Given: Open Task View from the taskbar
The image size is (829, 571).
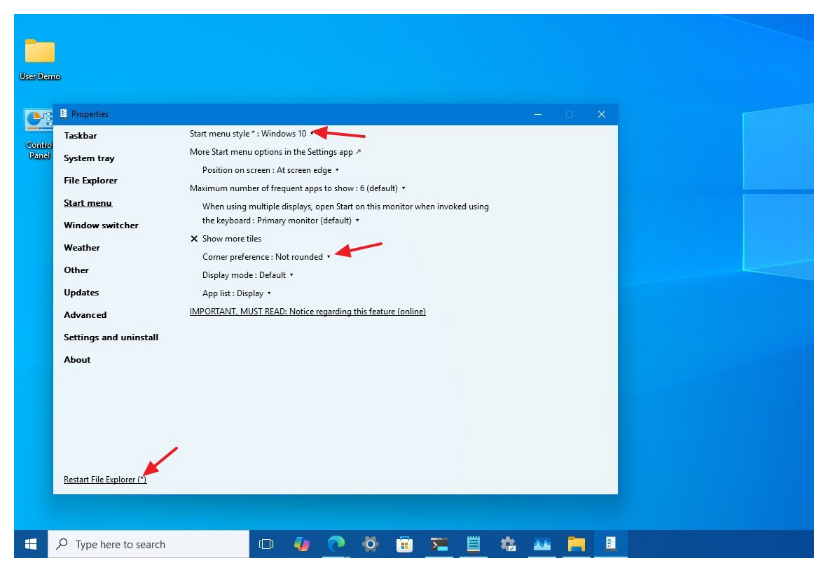Looking at the screenshot, I should click(x=266, y=544).
